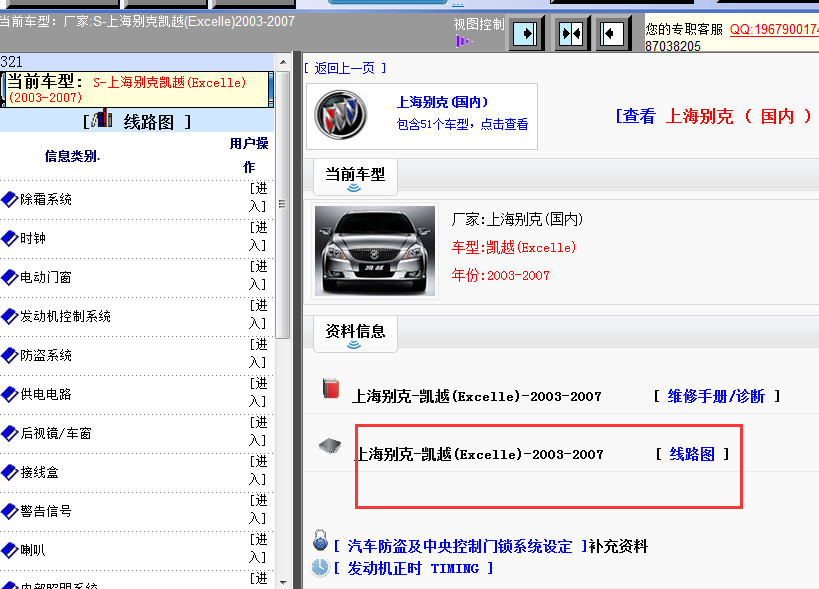Click the red book icon for repair manual

click(331, 388)
